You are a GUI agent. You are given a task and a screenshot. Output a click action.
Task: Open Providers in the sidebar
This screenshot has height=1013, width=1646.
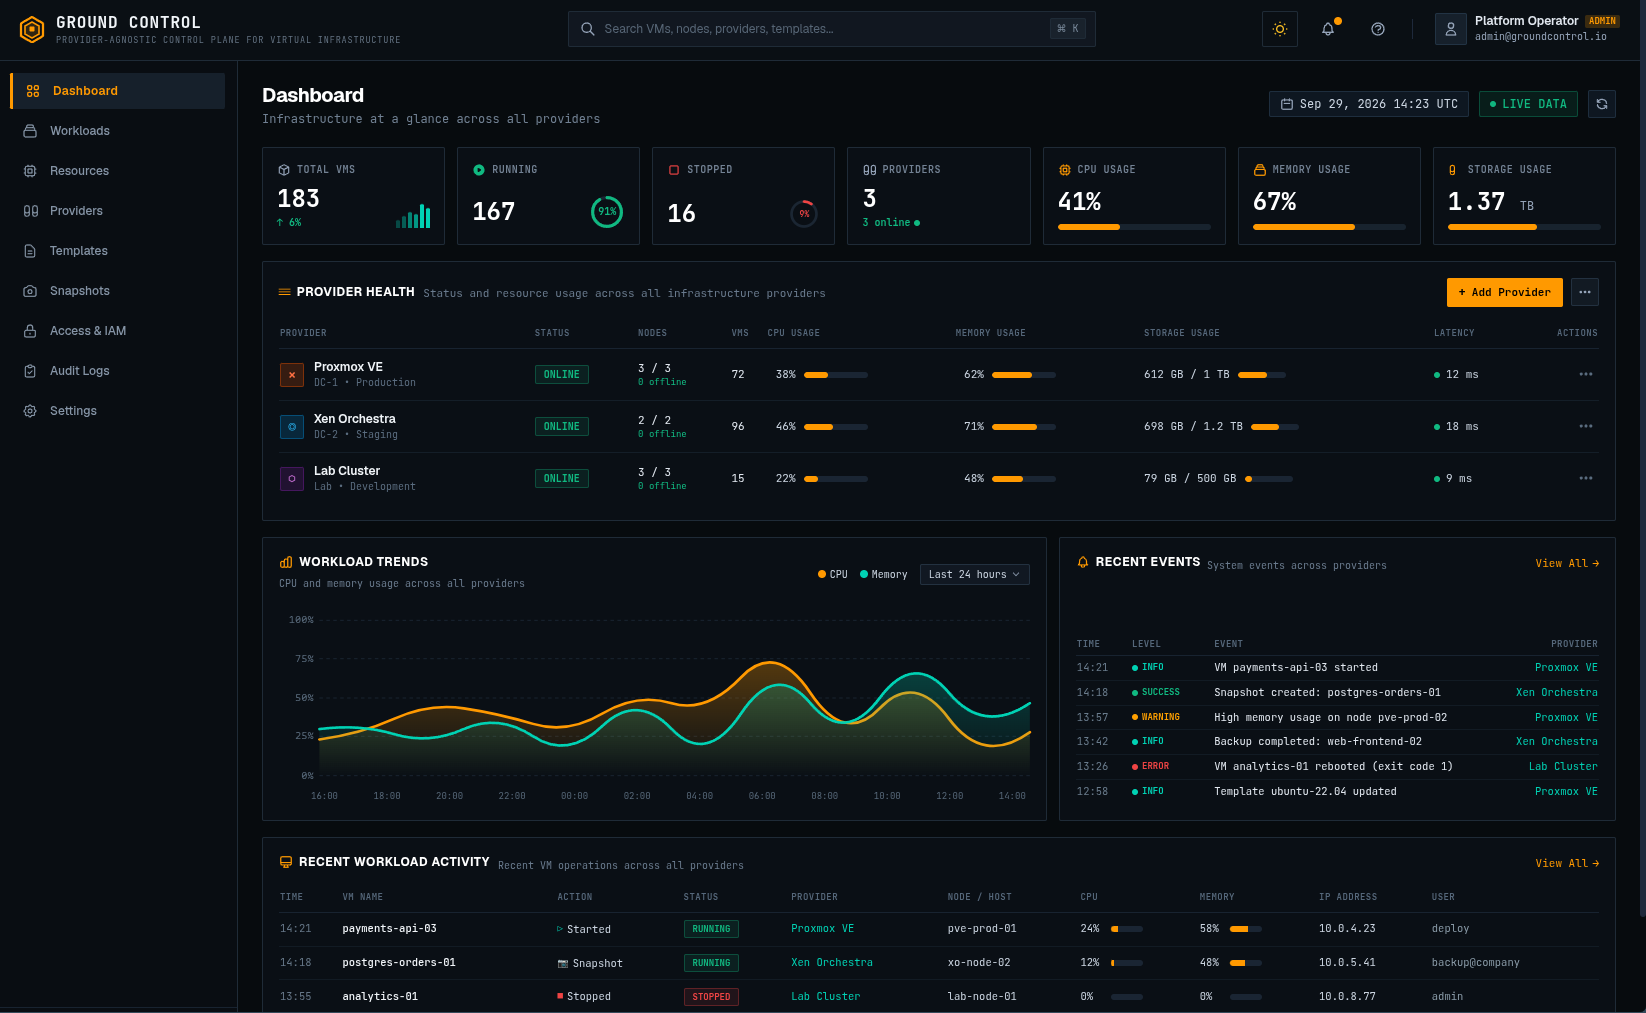pyautogui.click(x=118, y=211)
